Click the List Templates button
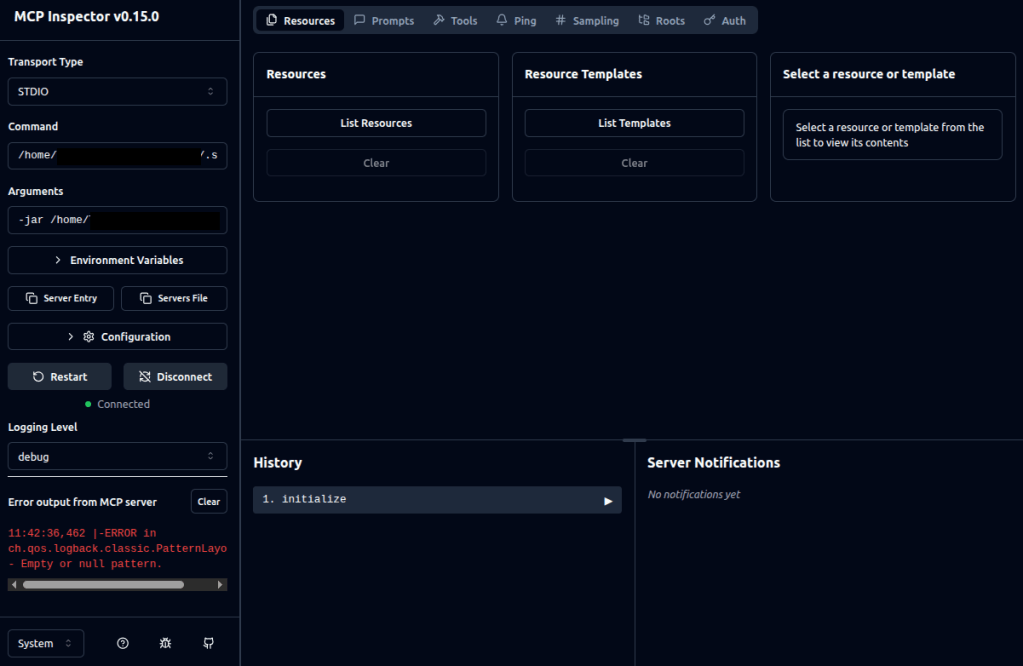Screen dimensions: 1023x666 coord(634,123)
